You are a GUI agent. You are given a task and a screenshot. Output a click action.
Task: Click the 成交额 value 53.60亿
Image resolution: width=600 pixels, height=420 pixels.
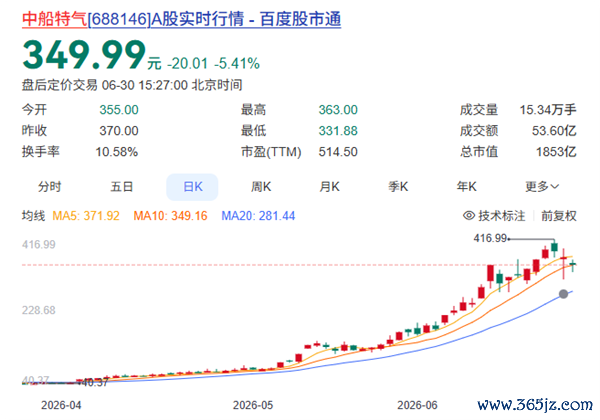pos(554,131)
